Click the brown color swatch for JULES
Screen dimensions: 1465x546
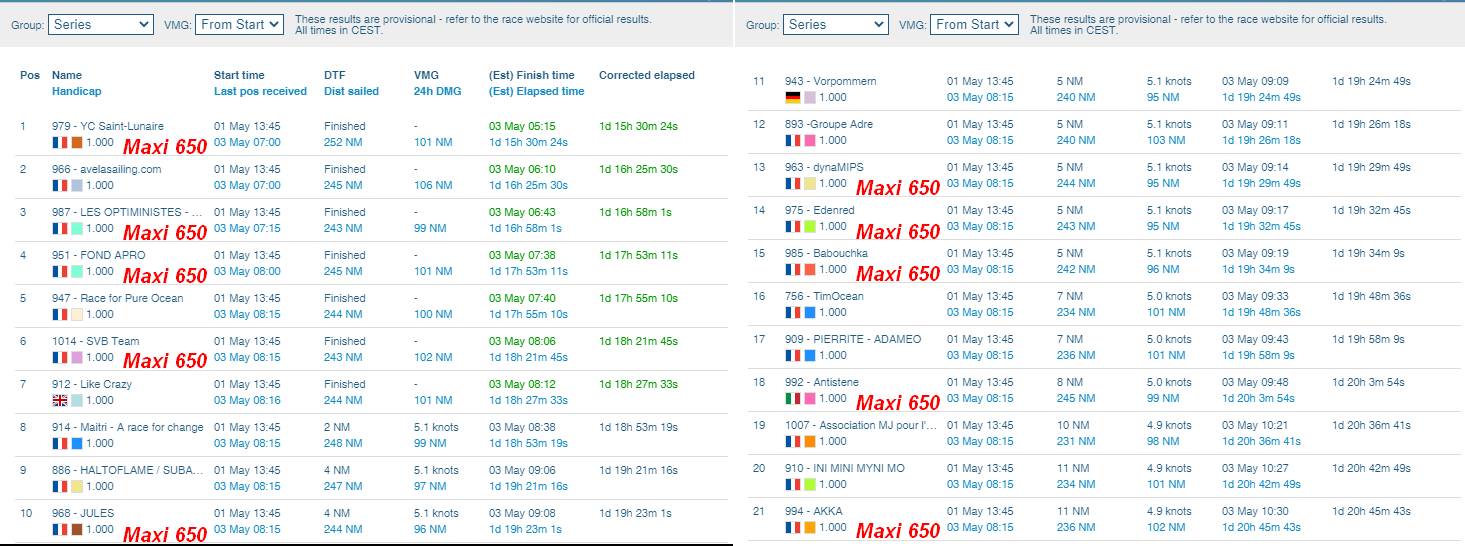[77, 529]
